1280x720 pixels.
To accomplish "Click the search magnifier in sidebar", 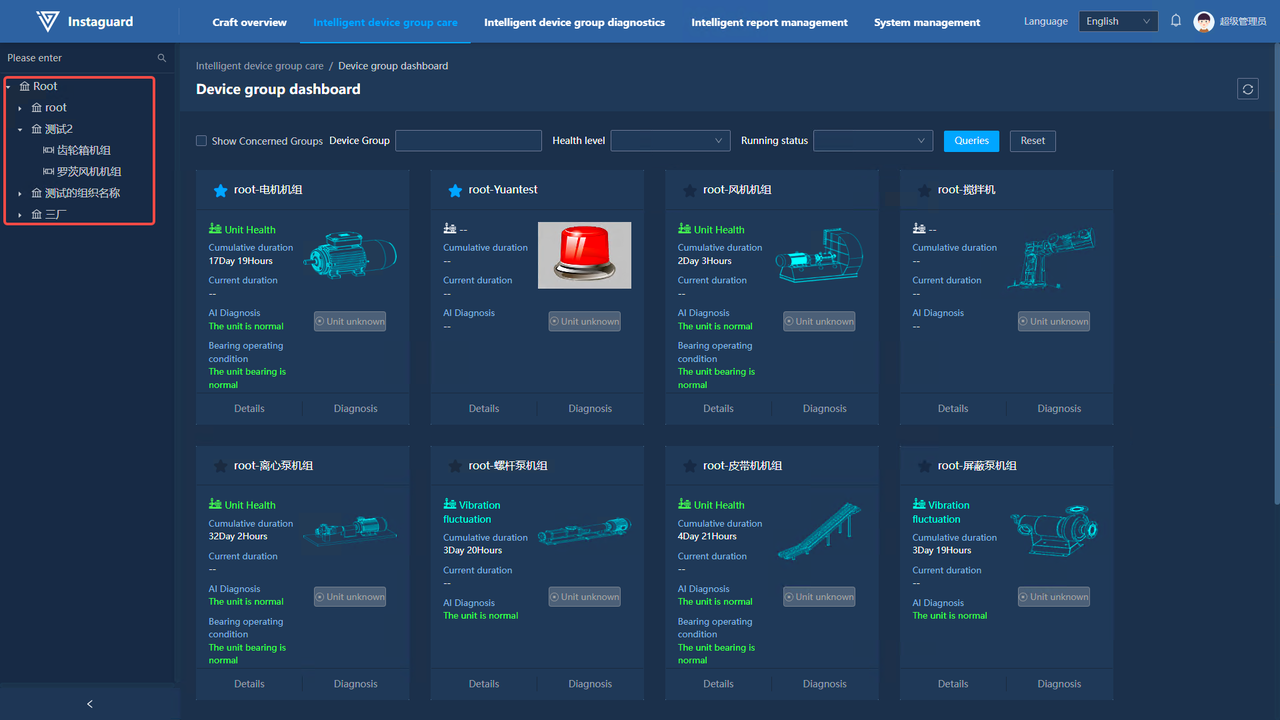I will [x=162, y=58].
